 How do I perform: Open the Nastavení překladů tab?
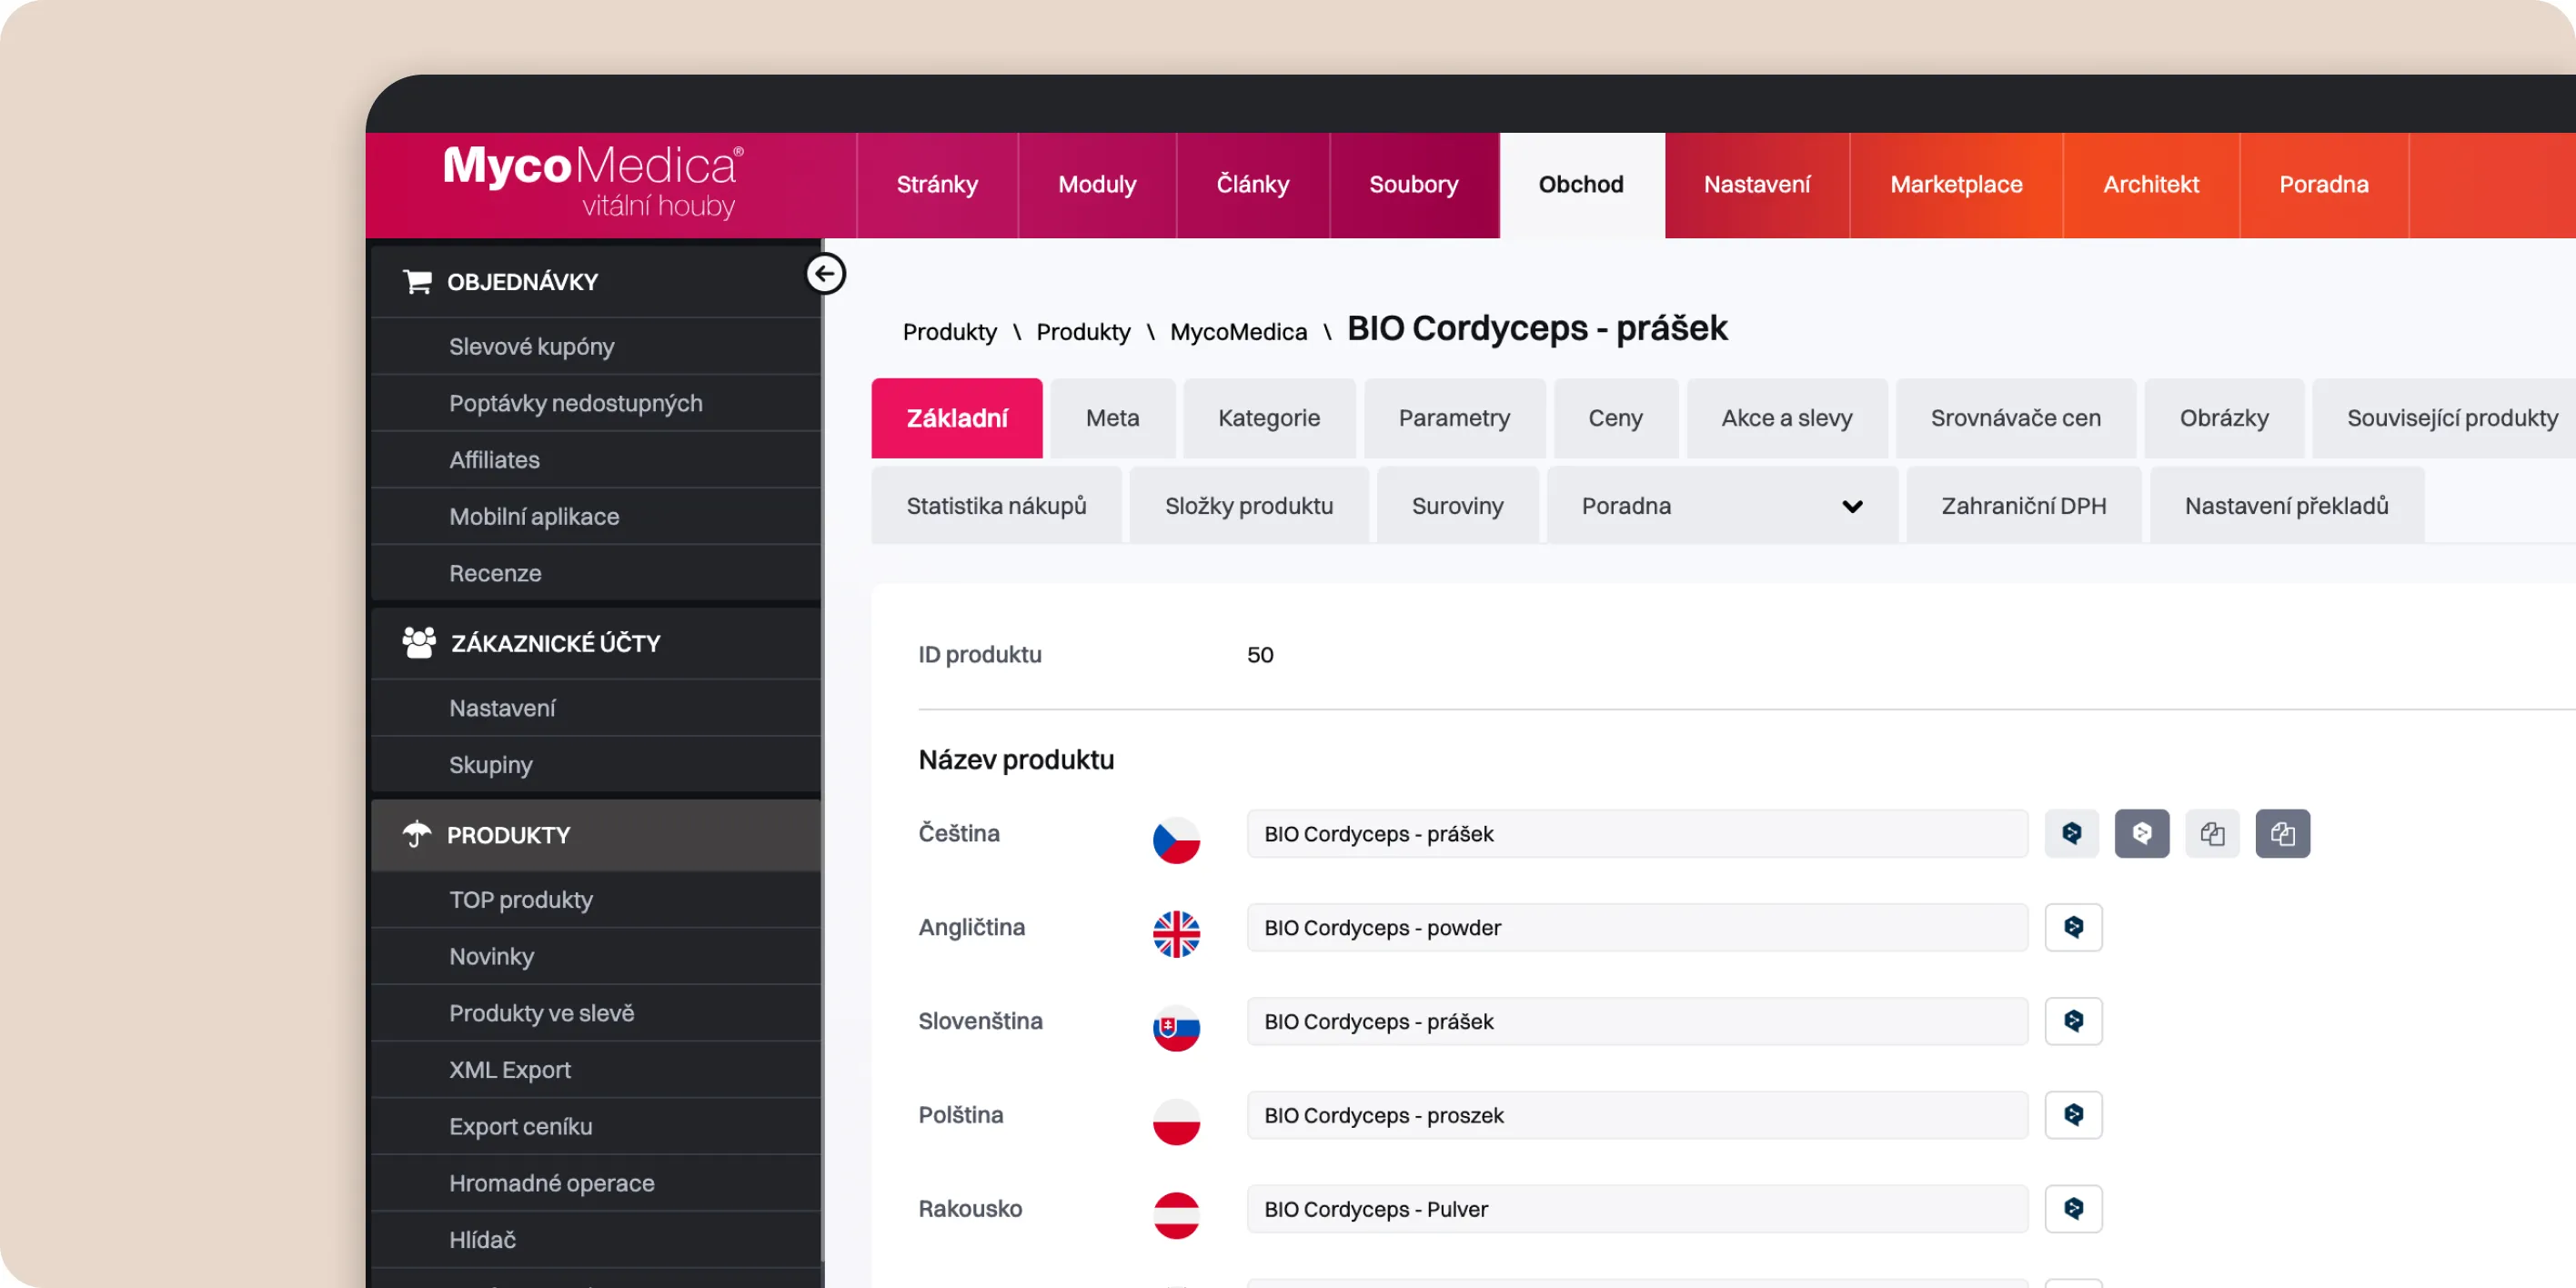point(2286,506)
